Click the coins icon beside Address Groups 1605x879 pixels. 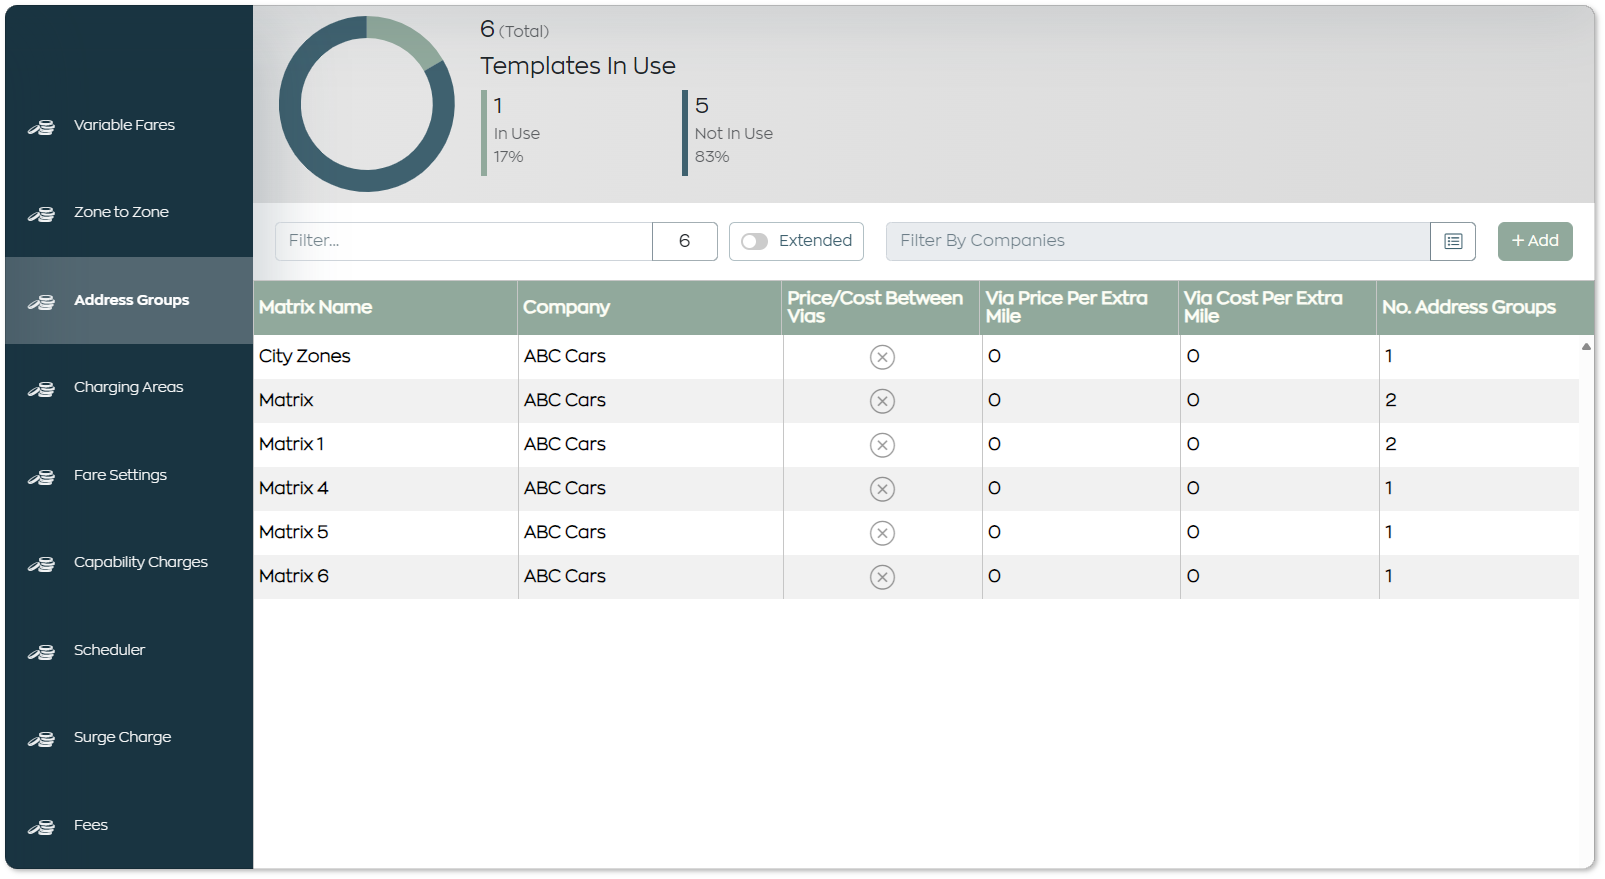41,302
